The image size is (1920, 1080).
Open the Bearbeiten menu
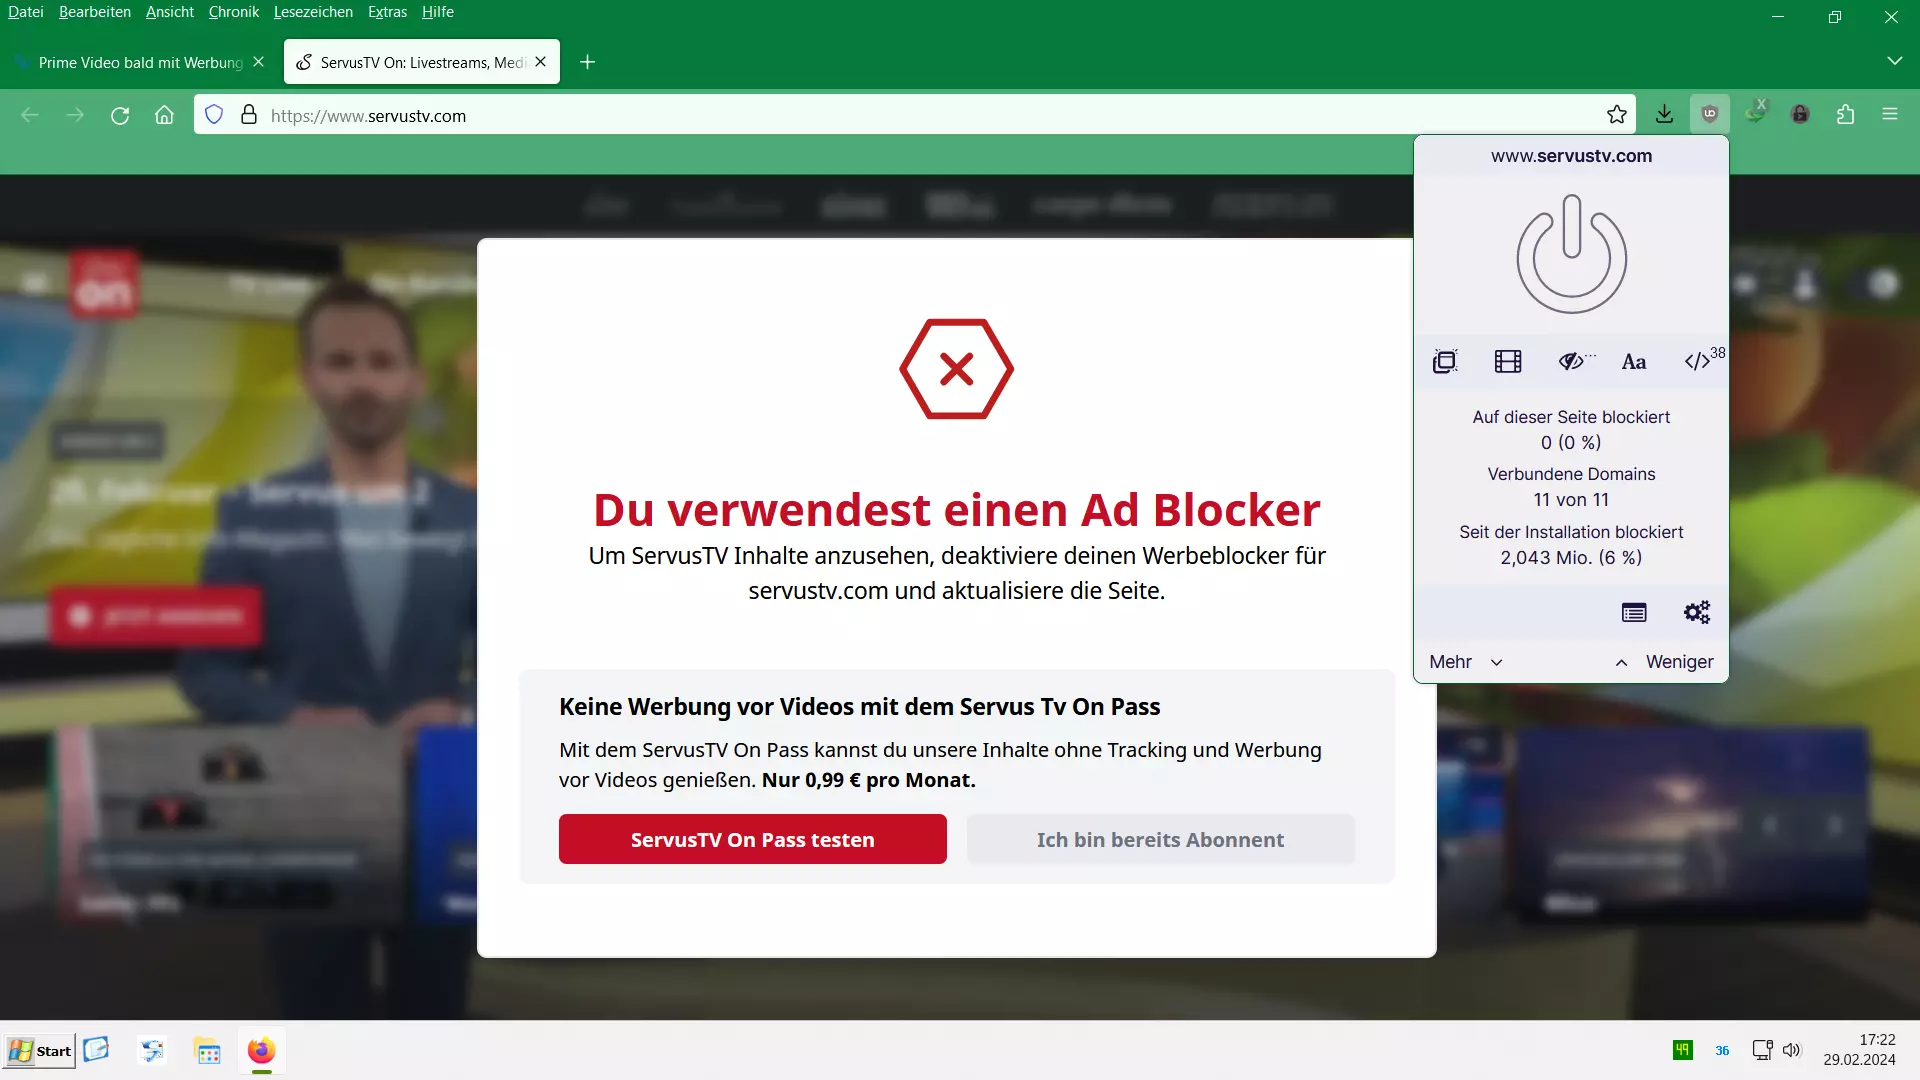coord(95,12)
